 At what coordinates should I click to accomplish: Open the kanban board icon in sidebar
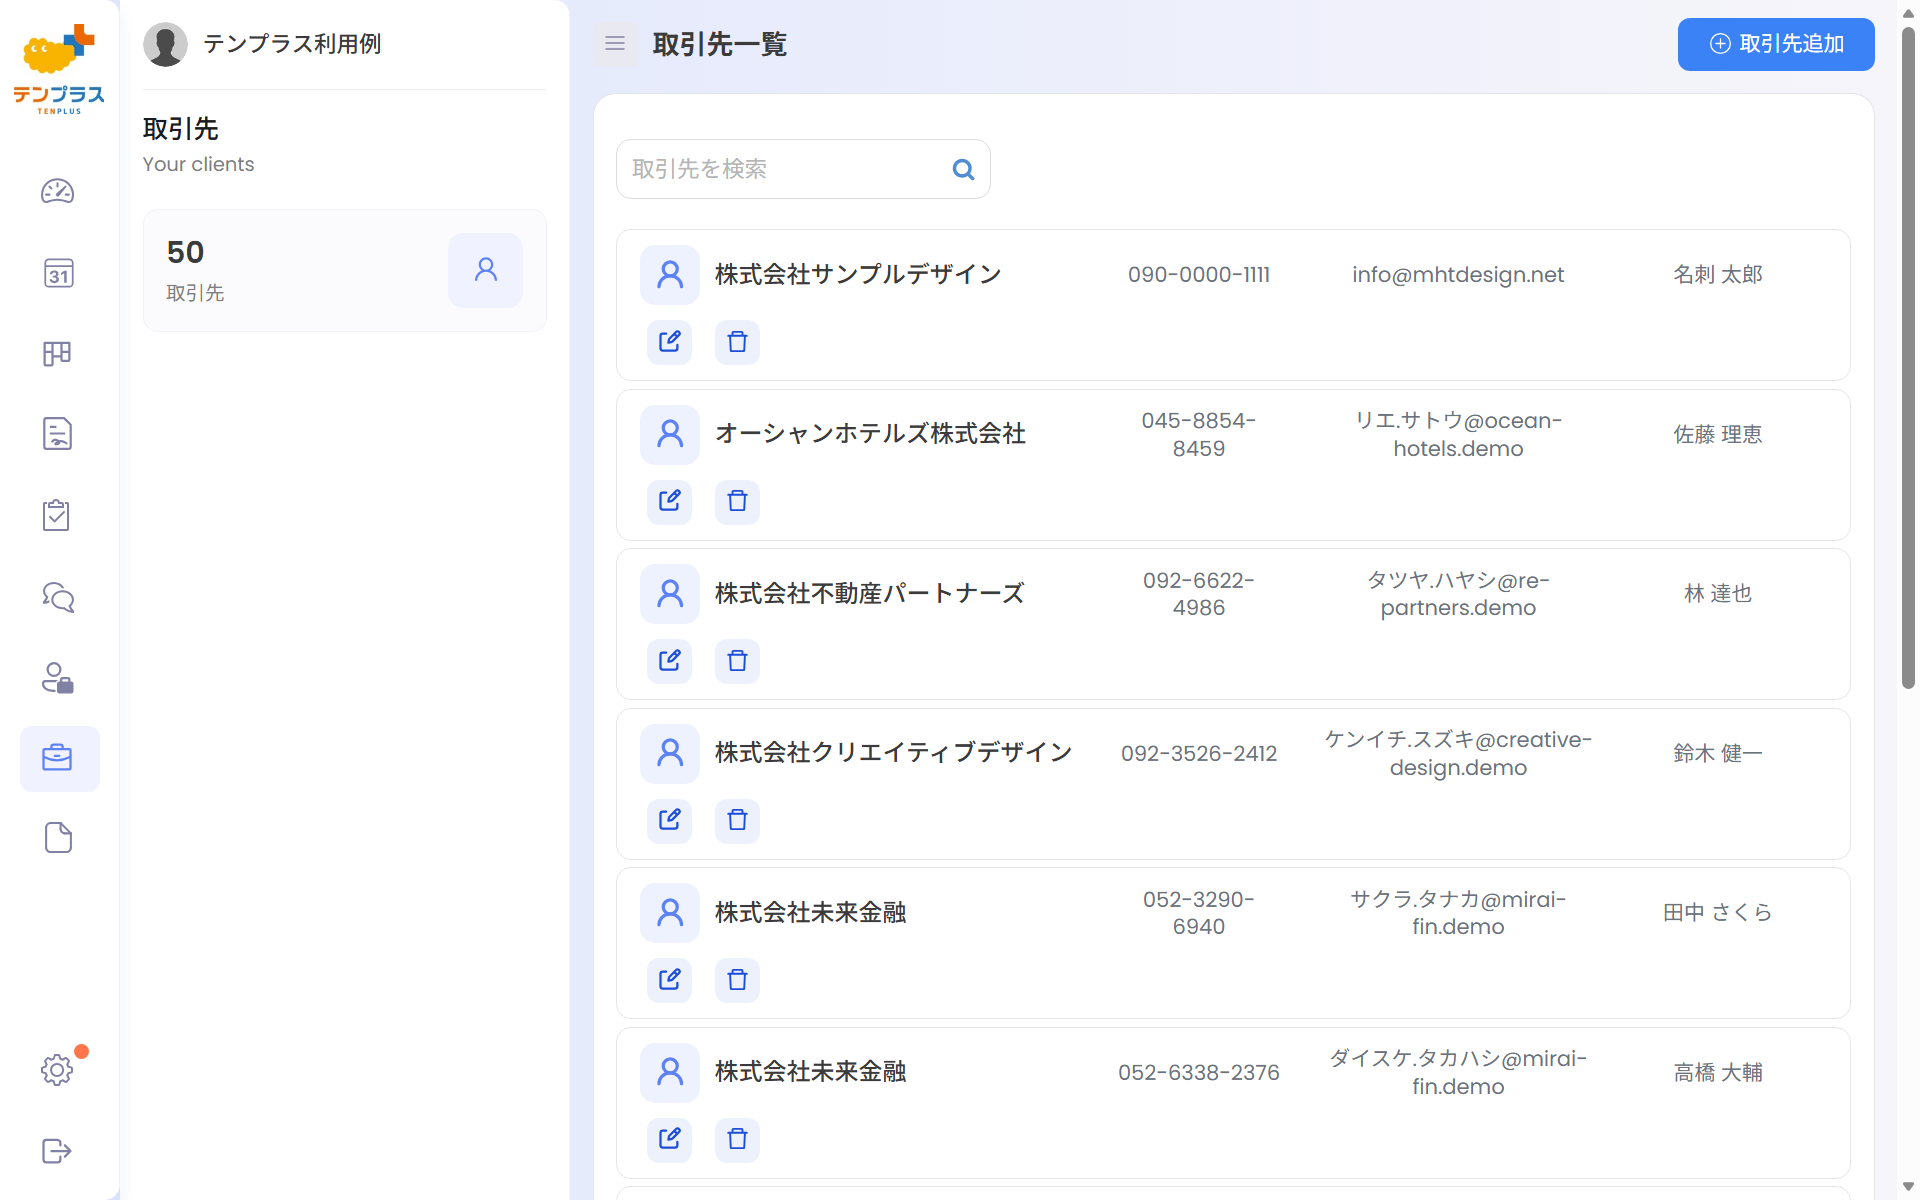pyautogui.click(x=58, y=354)
